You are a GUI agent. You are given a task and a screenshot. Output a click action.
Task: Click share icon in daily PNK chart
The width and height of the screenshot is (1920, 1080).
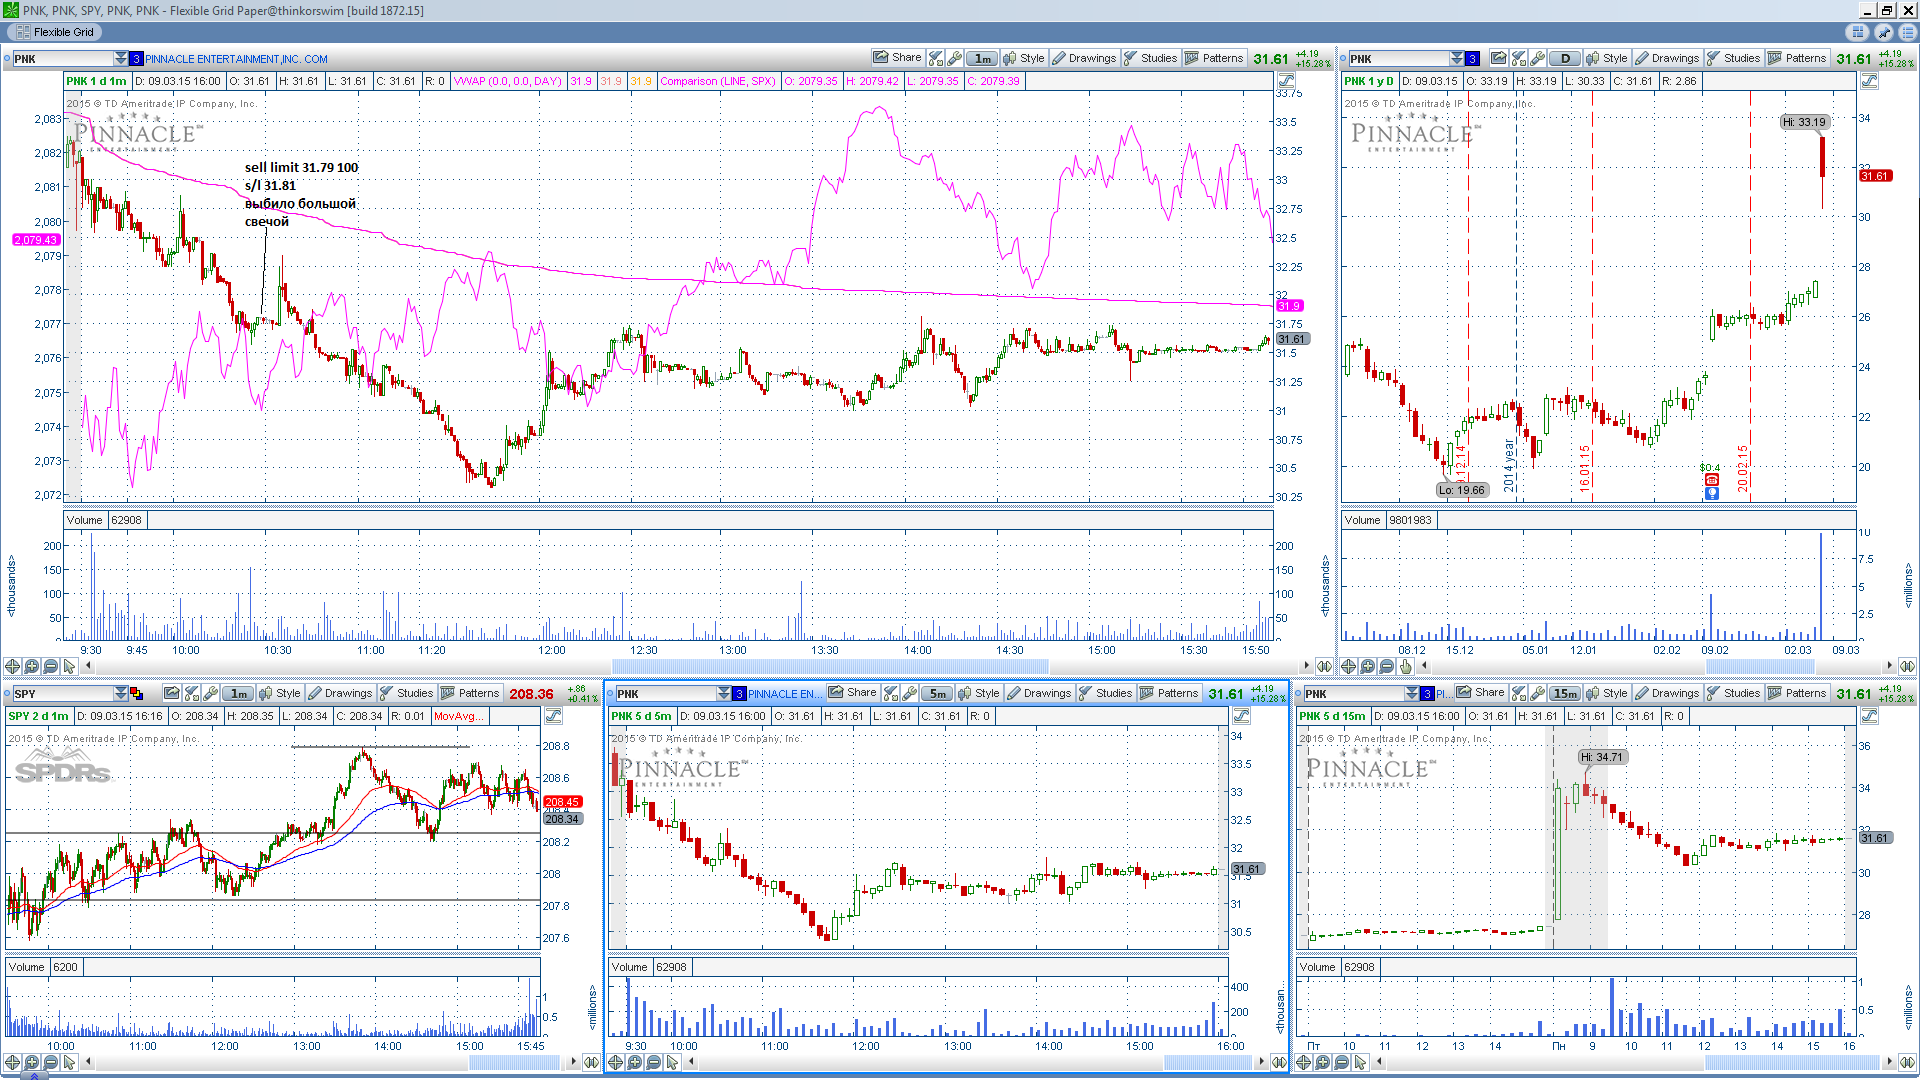(1498, 58)
